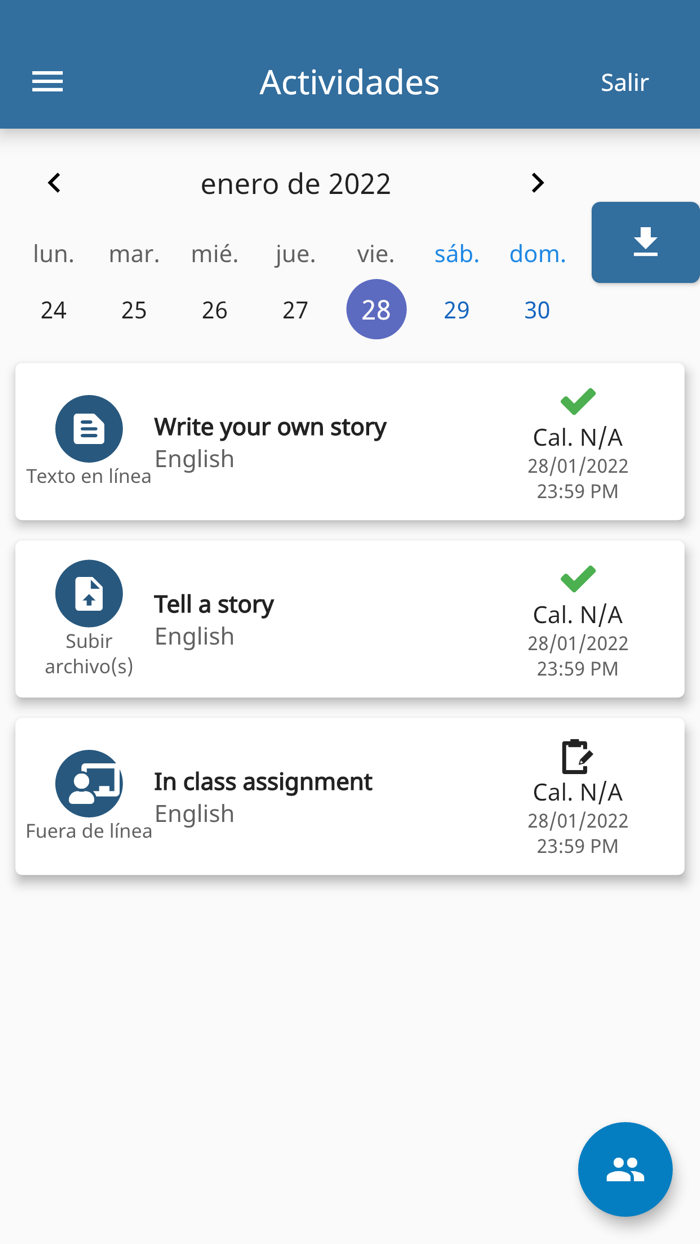Open Tell a story activity
The width and height of the screenshot is (700, 1244).
pyautogui.click(x=214, y=605)
